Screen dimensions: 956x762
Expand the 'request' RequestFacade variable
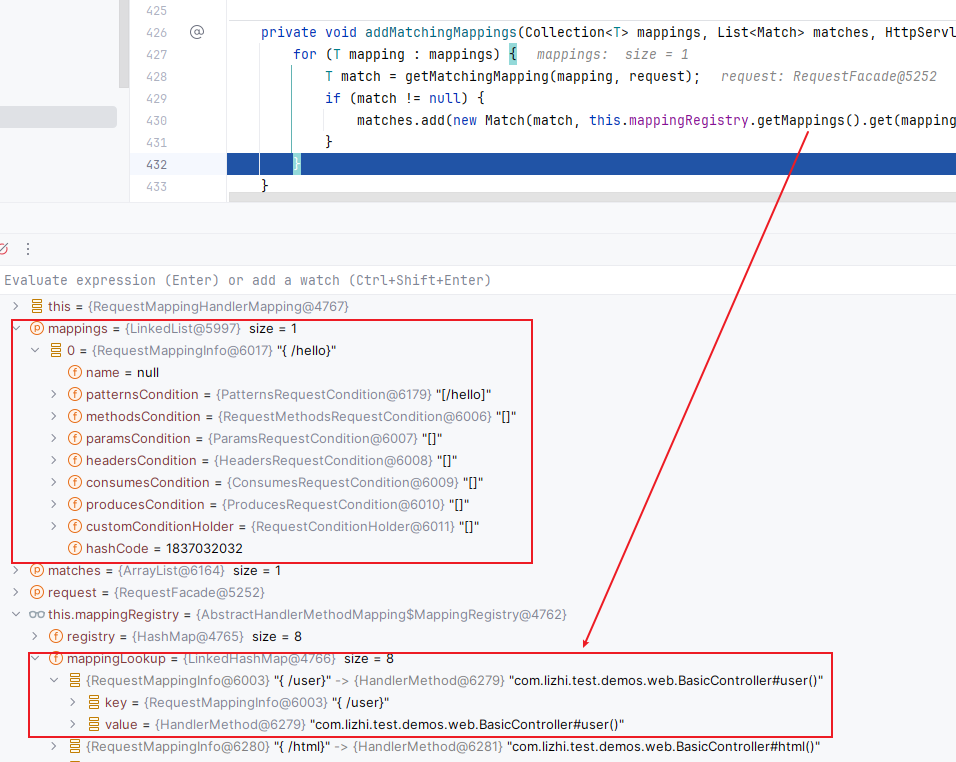16,593
